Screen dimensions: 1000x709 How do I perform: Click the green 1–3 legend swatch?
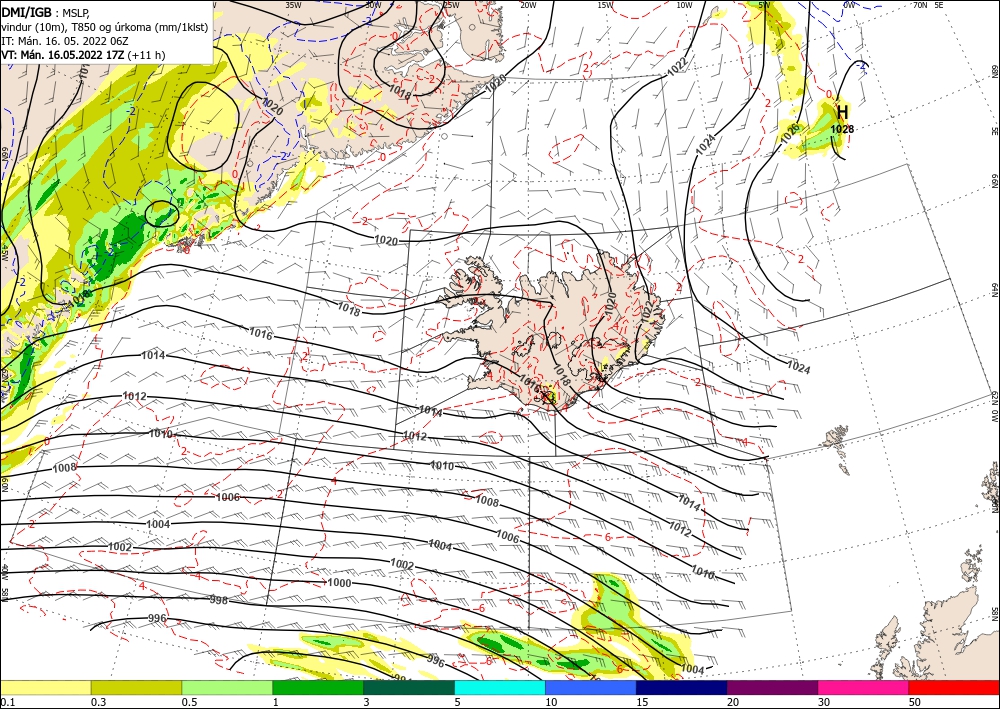[318, 687]
